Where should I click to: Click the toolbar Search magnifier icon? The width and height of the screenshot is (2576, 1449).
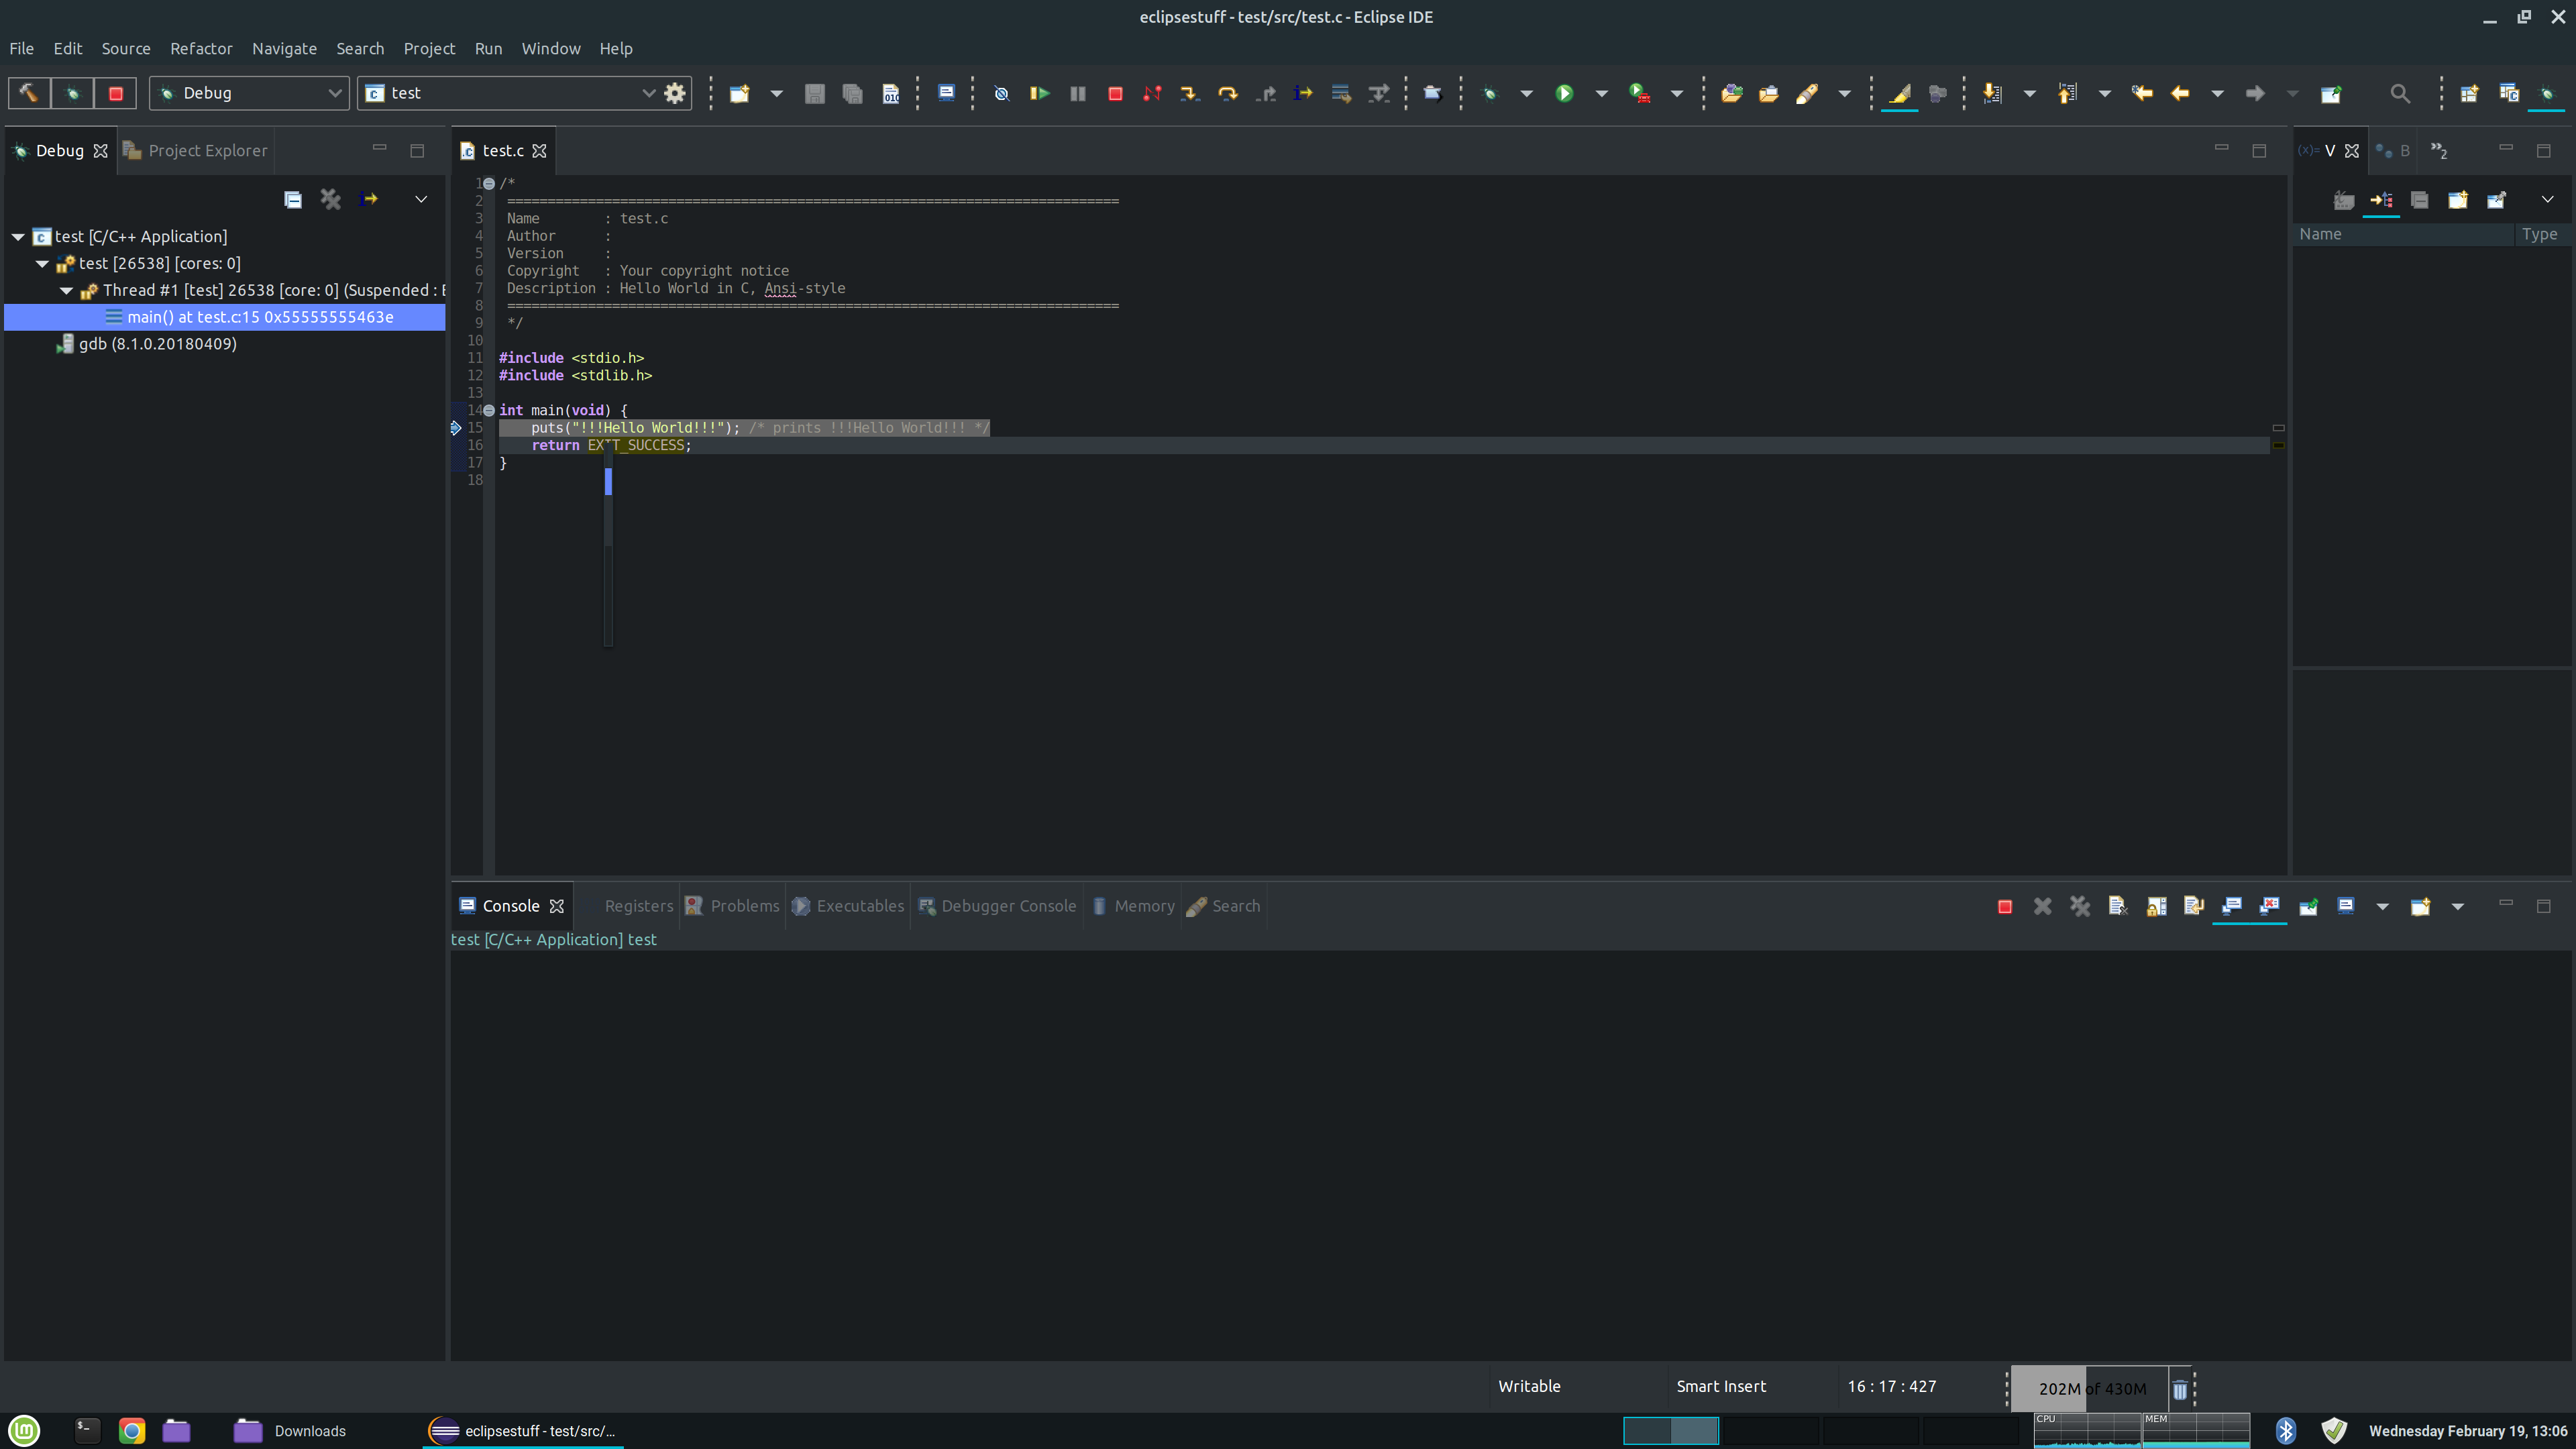pos(2400,93)
